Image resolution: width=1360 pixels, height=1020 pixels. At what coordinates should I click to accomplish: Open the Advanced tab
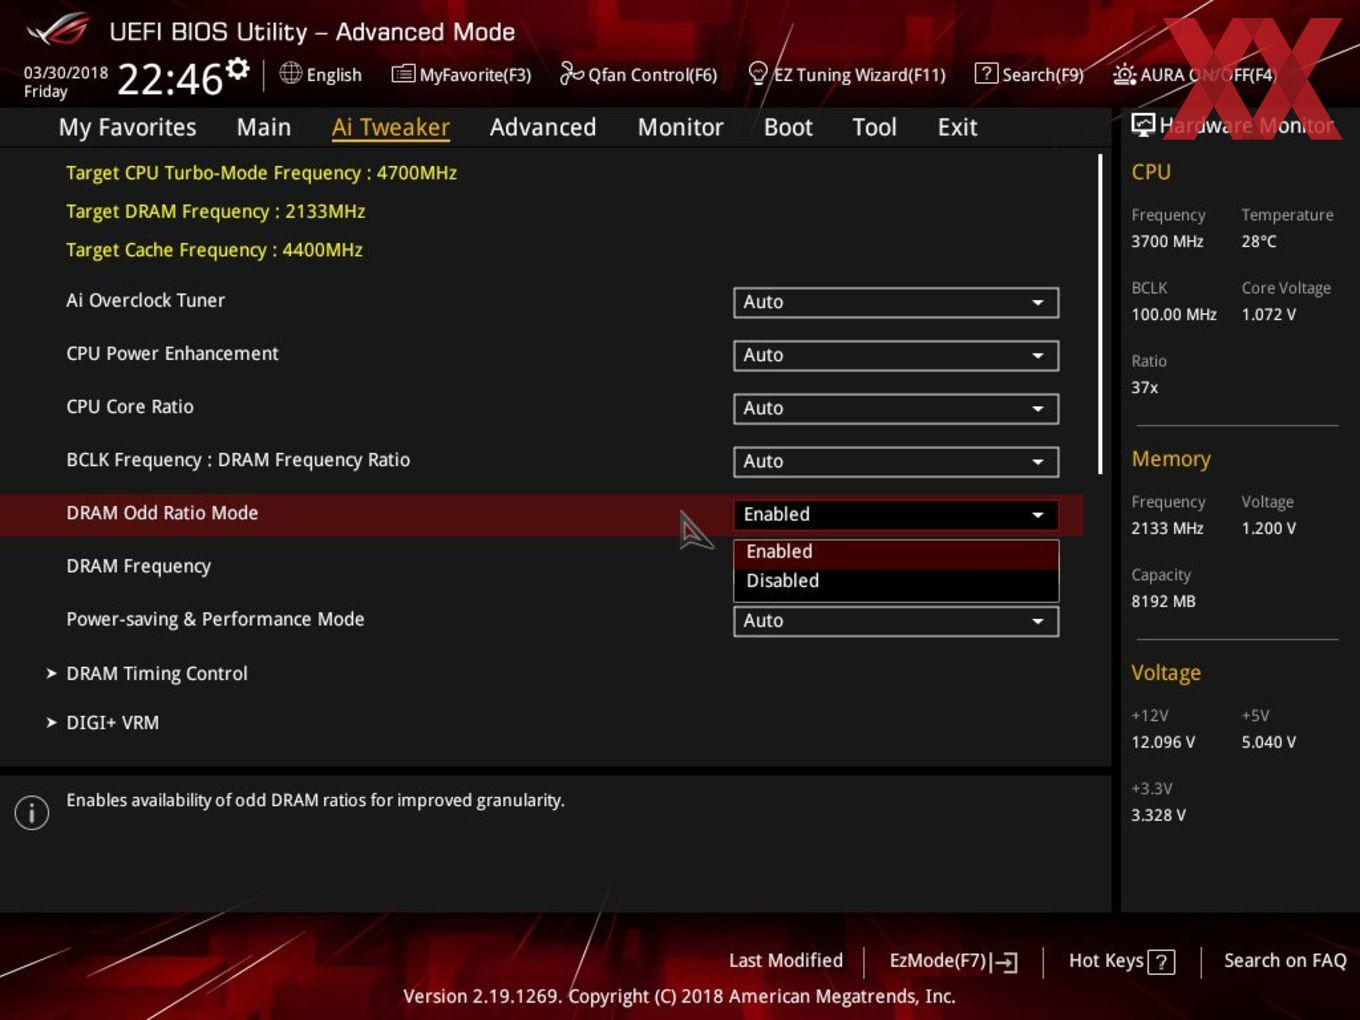[543, 127]
